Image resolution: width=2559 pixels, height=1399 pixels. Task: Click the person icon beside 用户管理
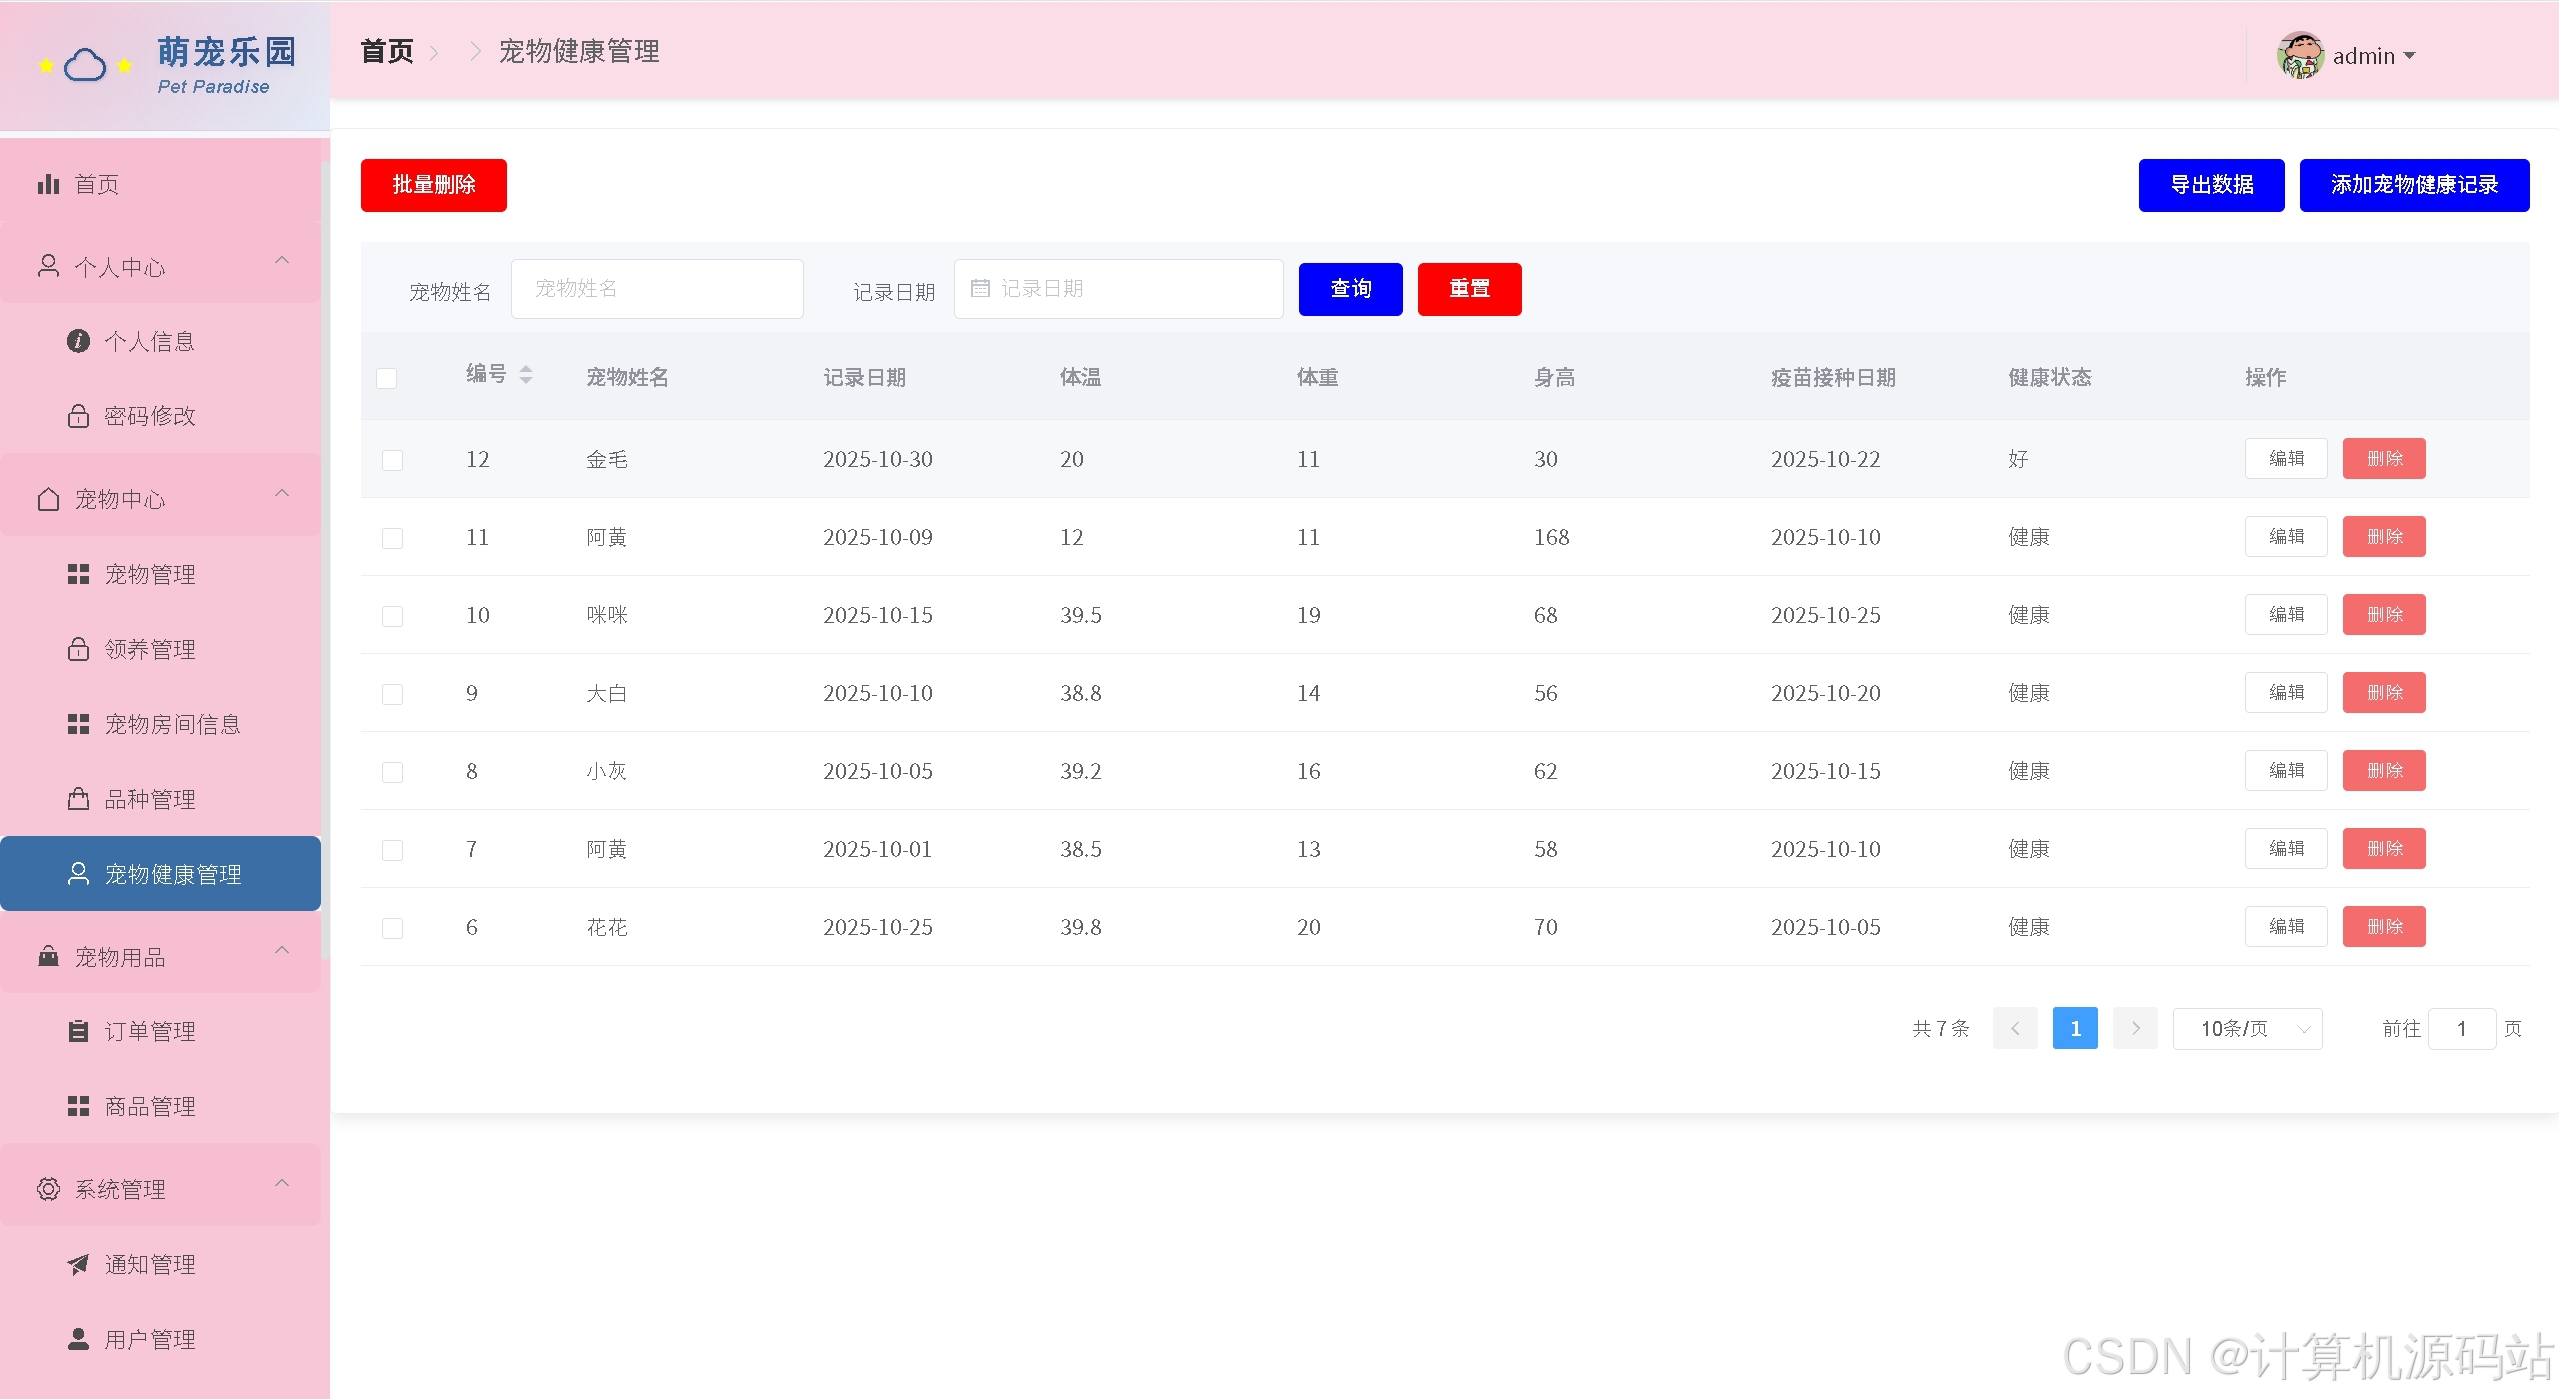pos(78,1339)
